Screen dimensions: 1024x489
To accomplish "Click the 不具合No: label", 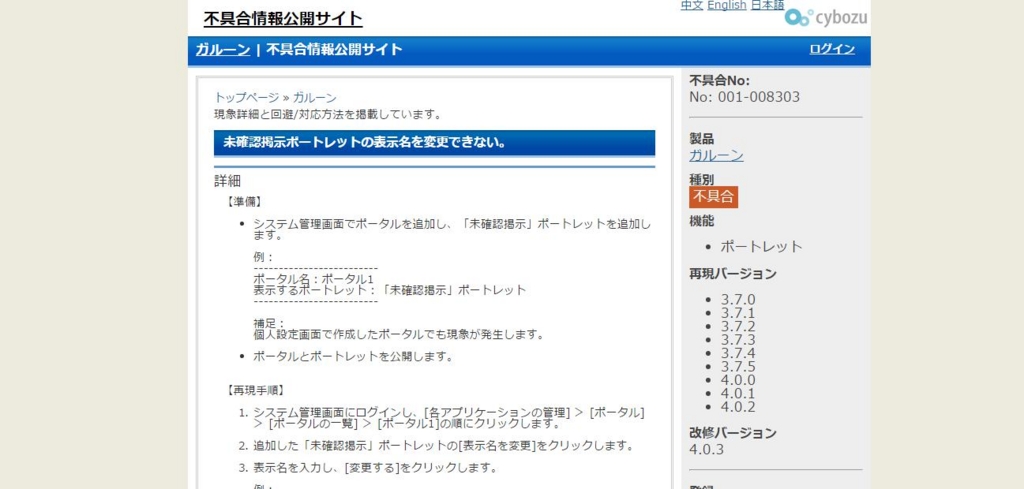I will (x=720, y=81).
